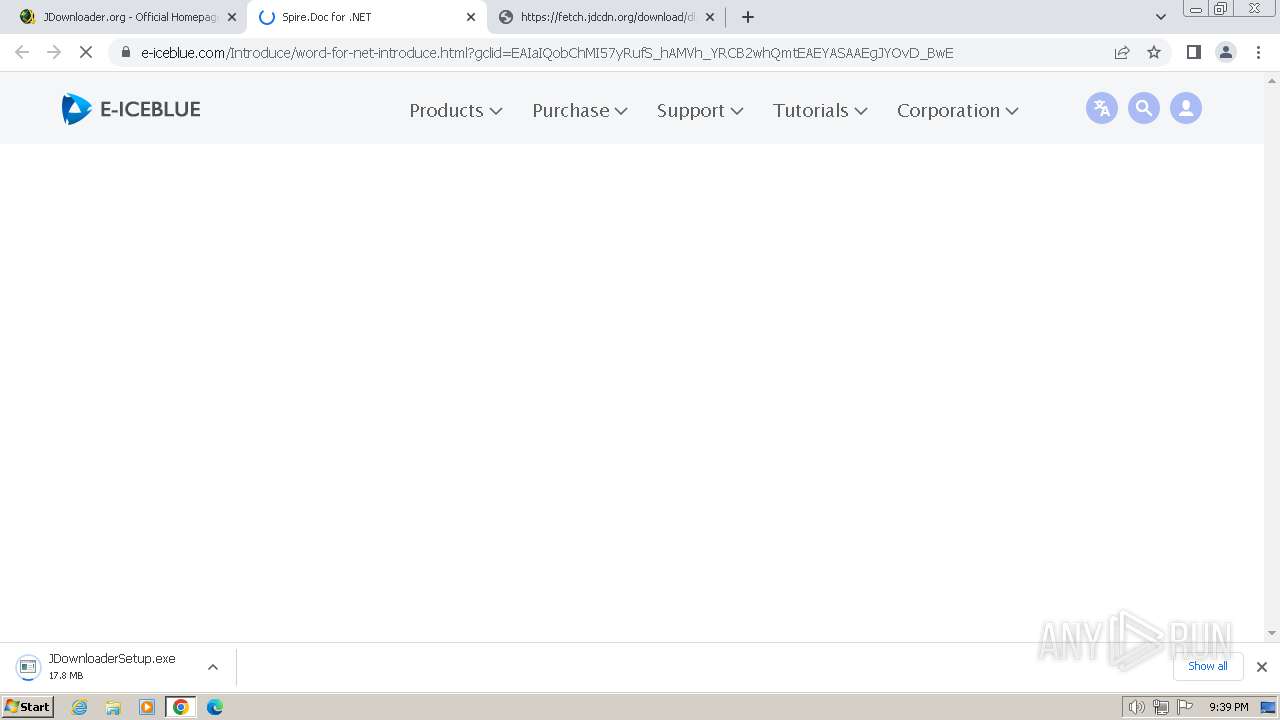
Task: Share this page from the address bar
Action: (x=1122, y=52)
